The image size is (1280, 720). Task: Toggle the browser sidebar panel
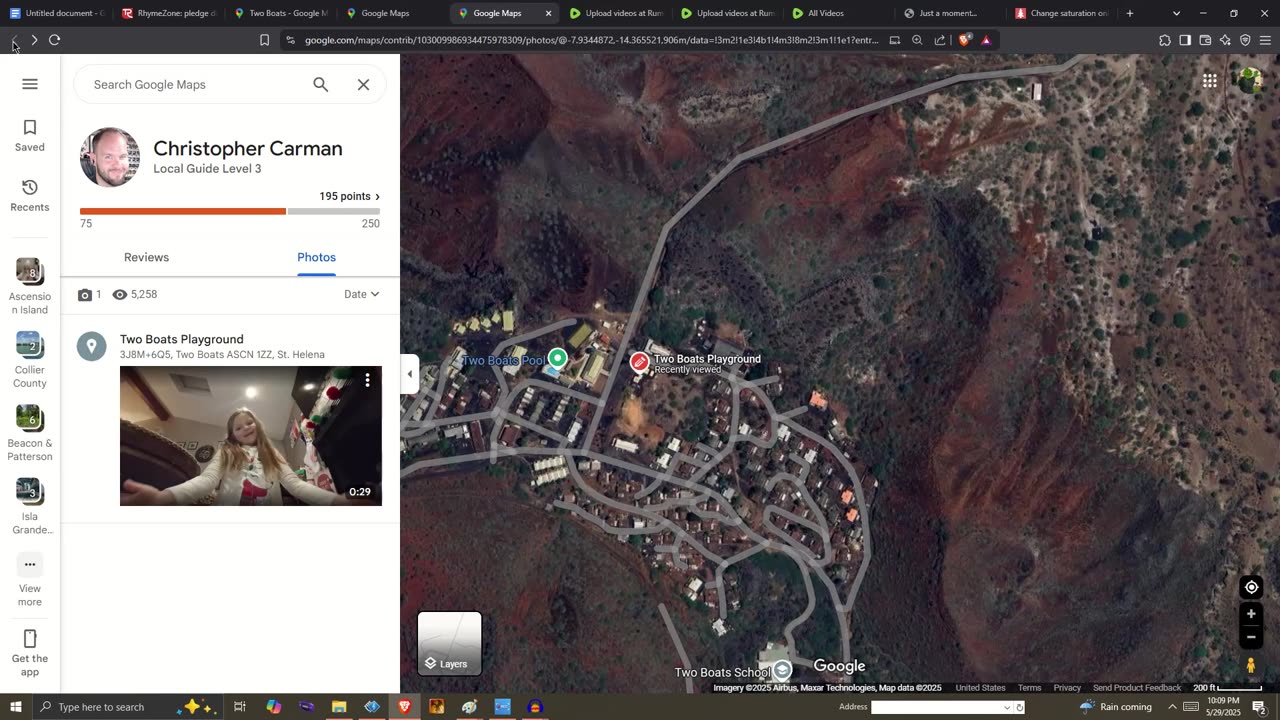coord(1185,40)
